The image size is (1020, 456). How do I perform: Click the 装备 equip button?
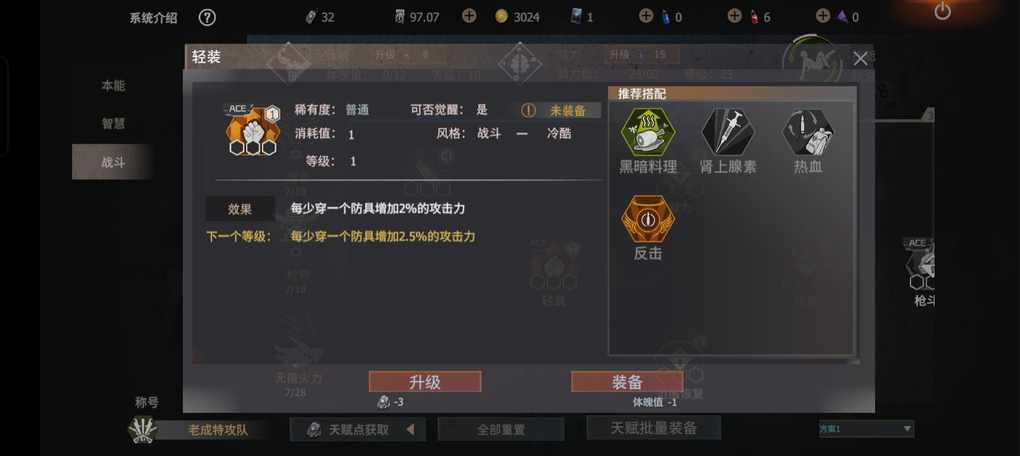pyautogui.click(x=627, y=382)
